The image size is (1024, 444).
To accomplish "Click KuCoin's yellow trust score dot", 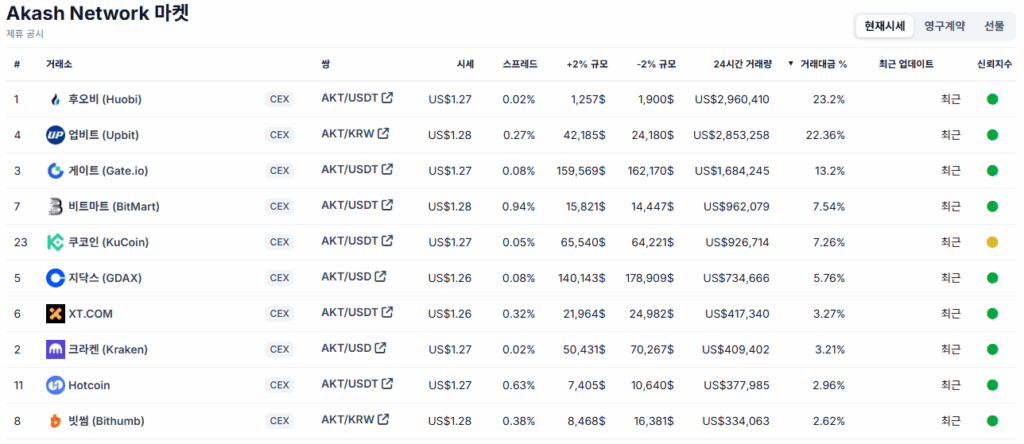I will tap(992, 242).
